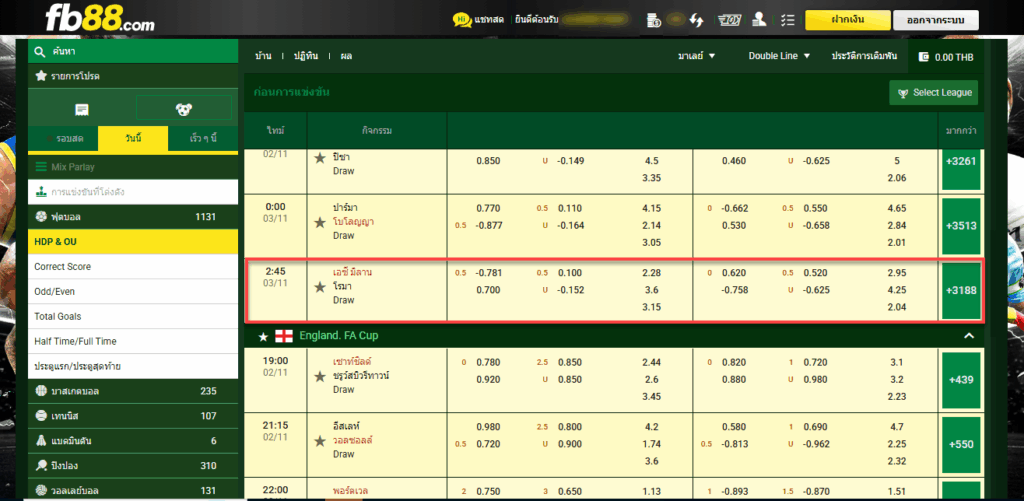Switch to the วันนี้ today tab
1024x501 pixels.
(x=133, y=138)
